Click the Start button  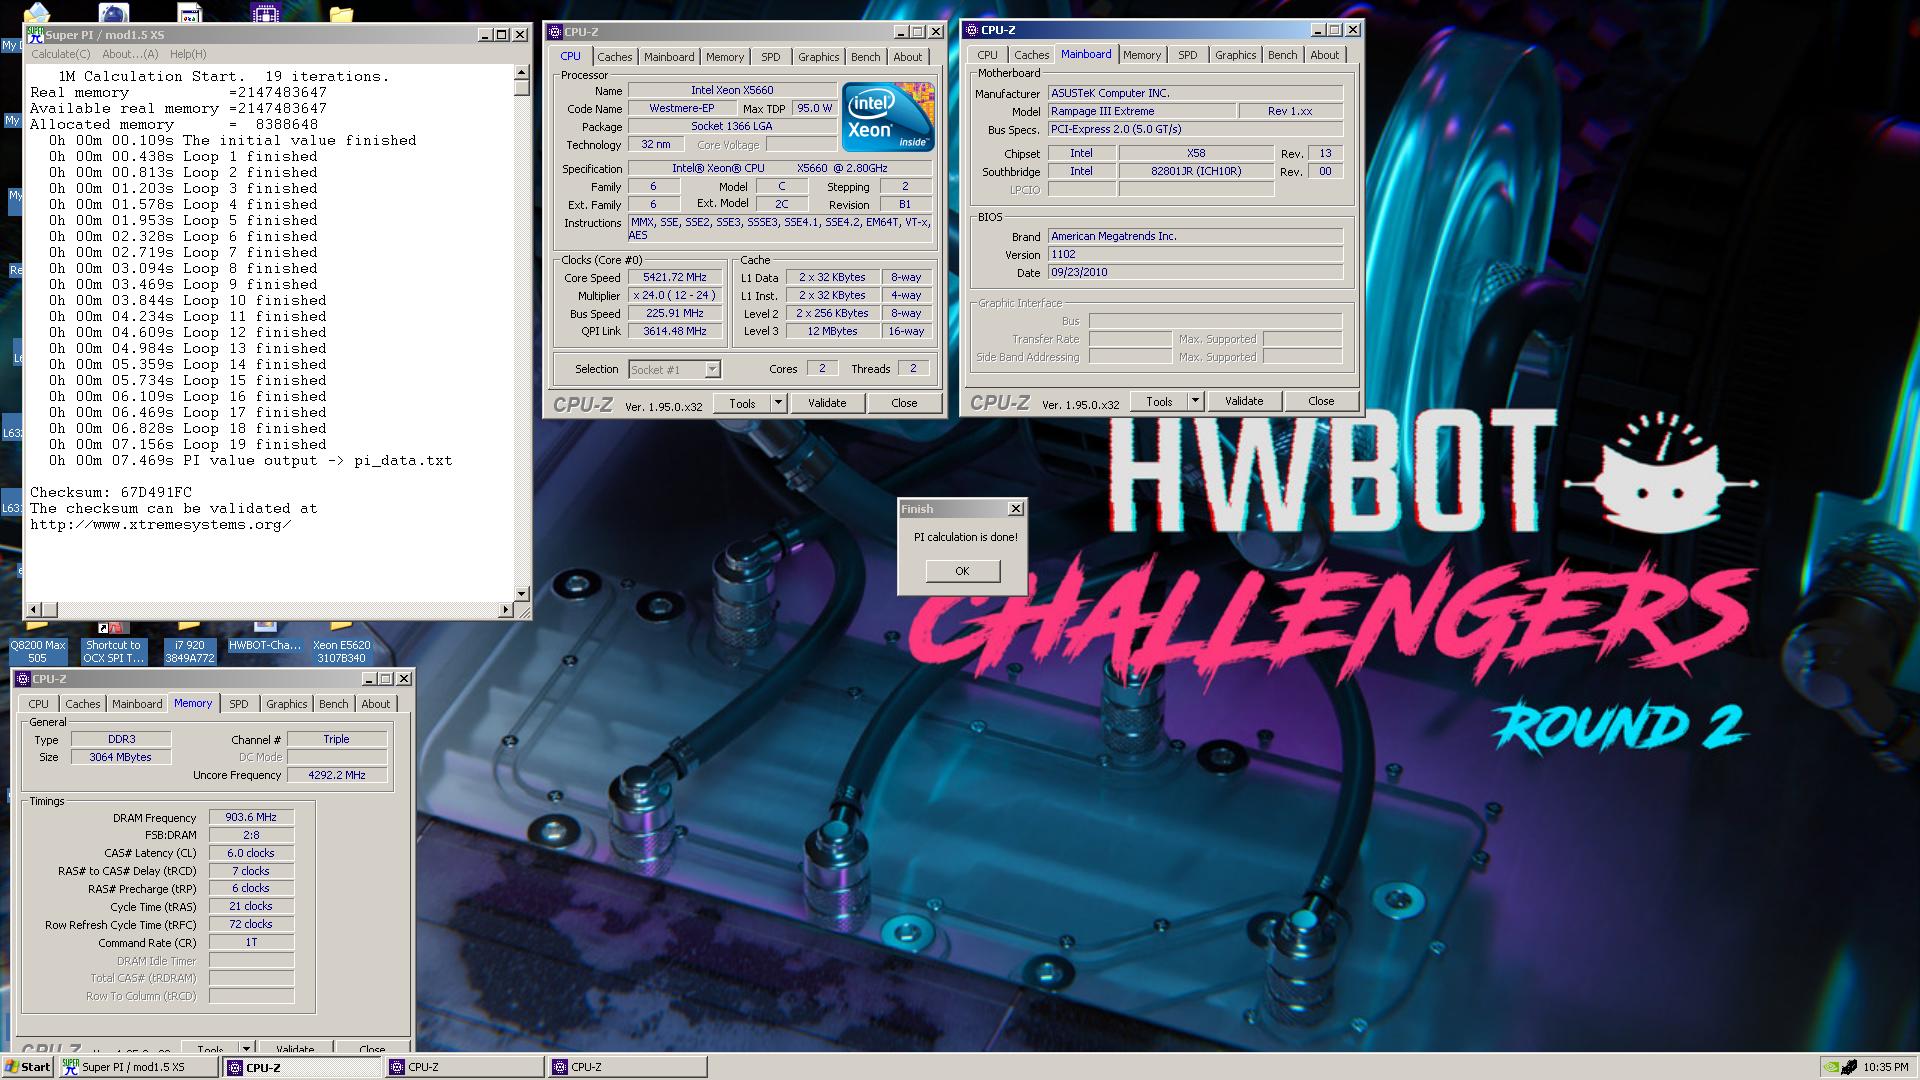27,1067
